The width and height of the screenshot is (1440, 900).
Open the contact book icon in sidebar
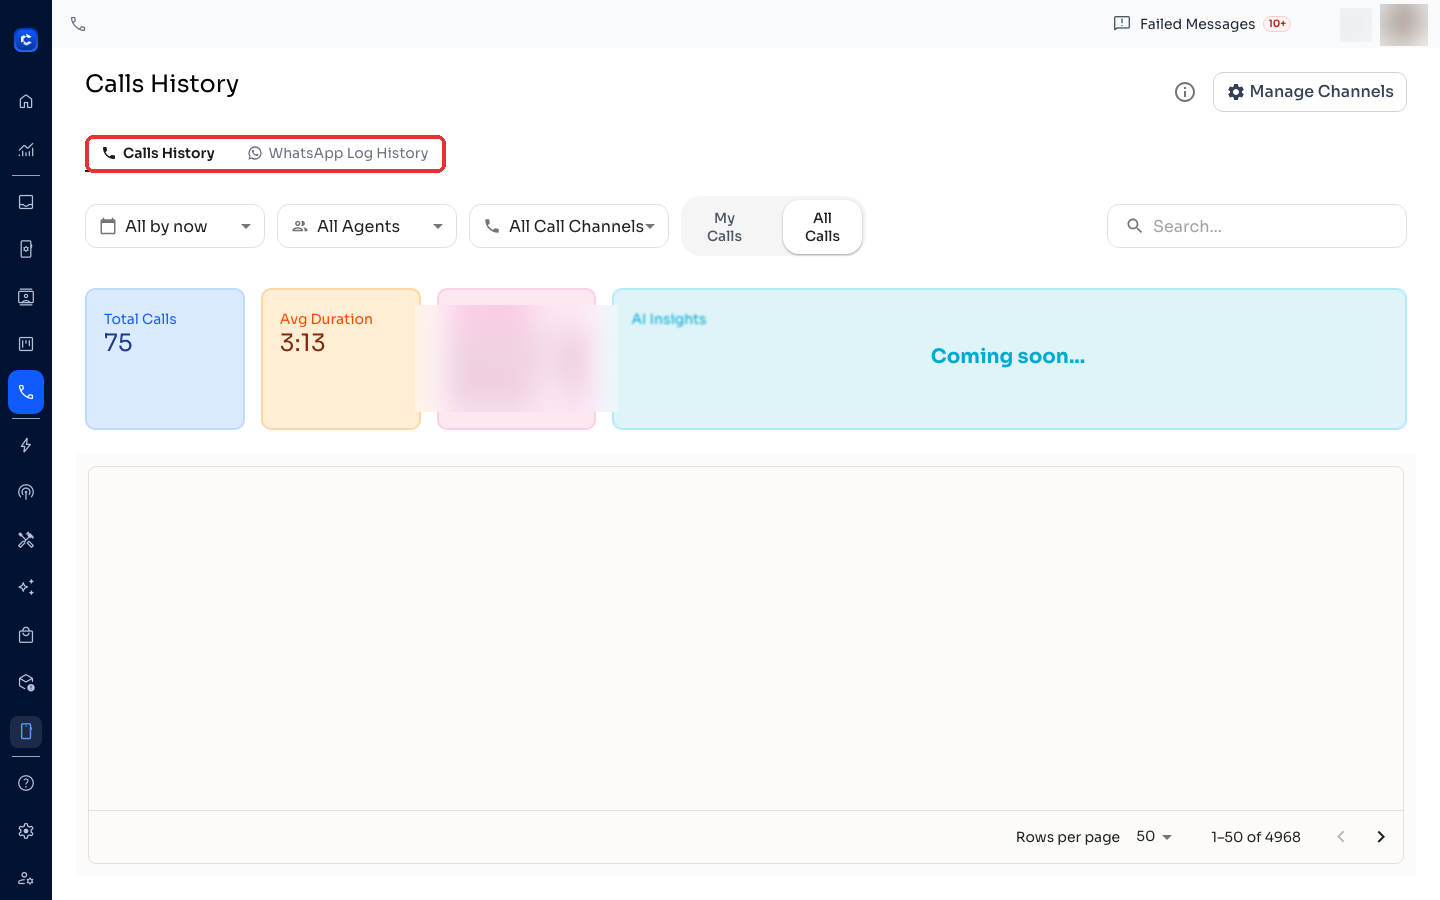coord(26,249)
